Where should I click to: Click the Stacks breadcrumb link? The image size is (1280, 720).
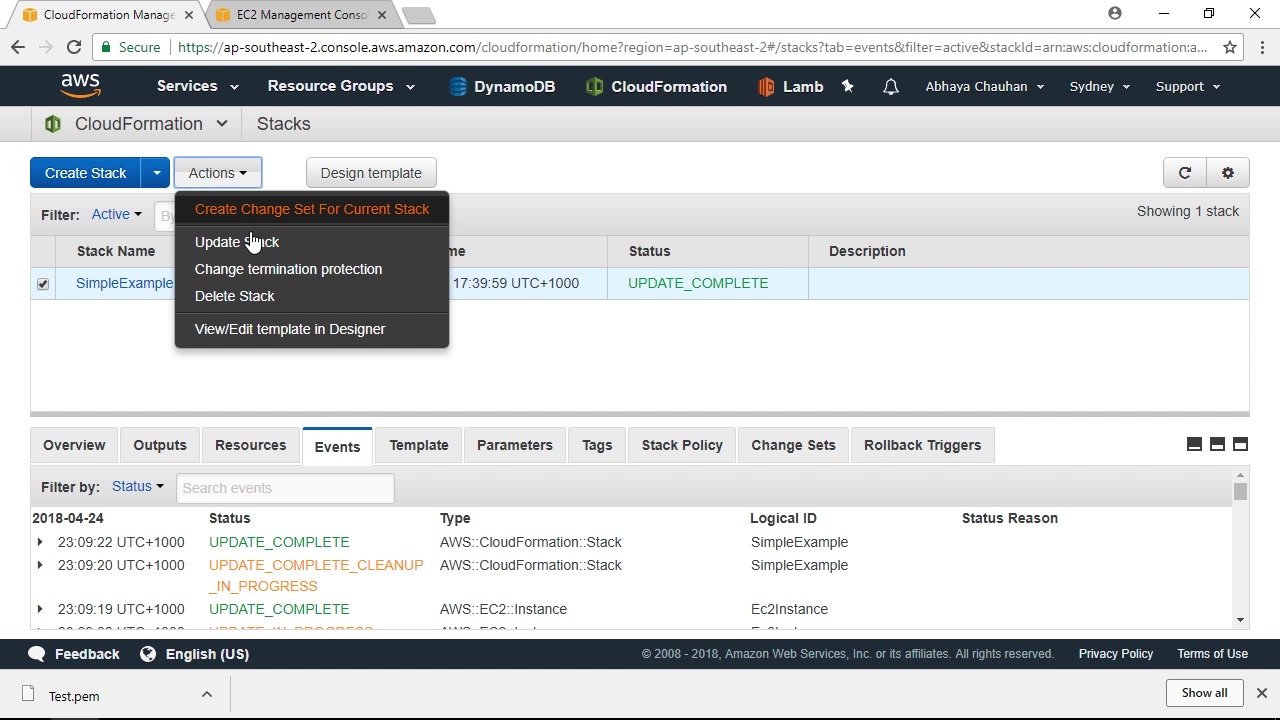284,124
